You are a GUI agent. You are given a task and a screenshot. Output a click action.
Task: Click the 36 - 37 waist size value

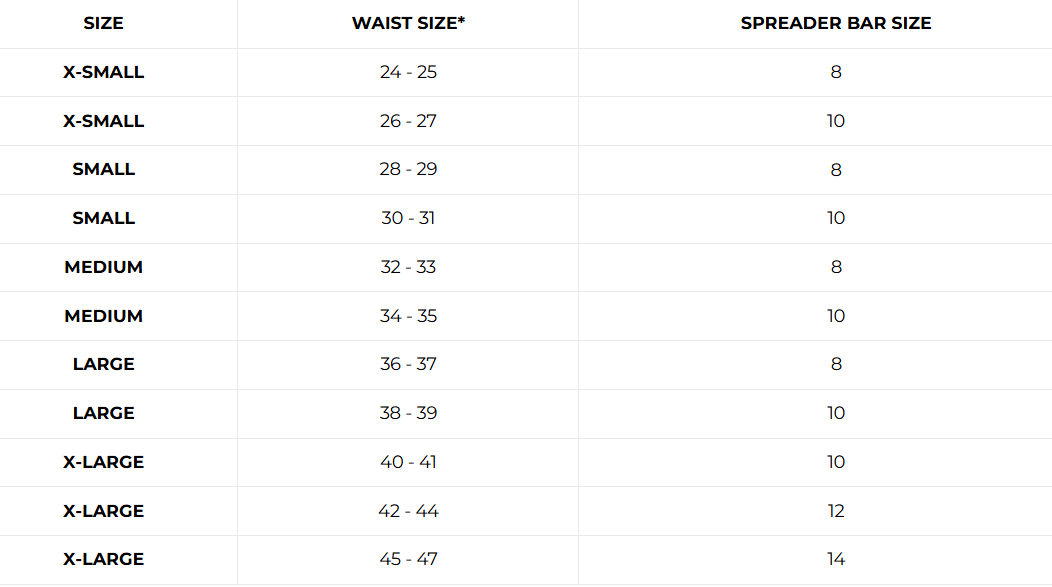click(408, 364)
